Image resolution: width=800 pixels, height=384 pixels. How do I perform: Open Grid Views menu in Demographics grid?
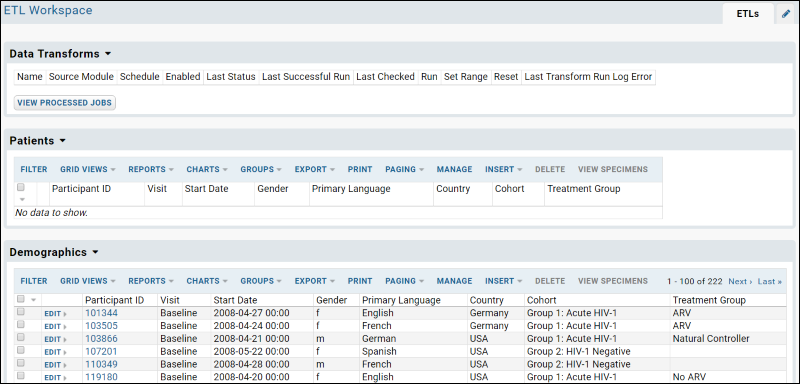tap(88, 281)
